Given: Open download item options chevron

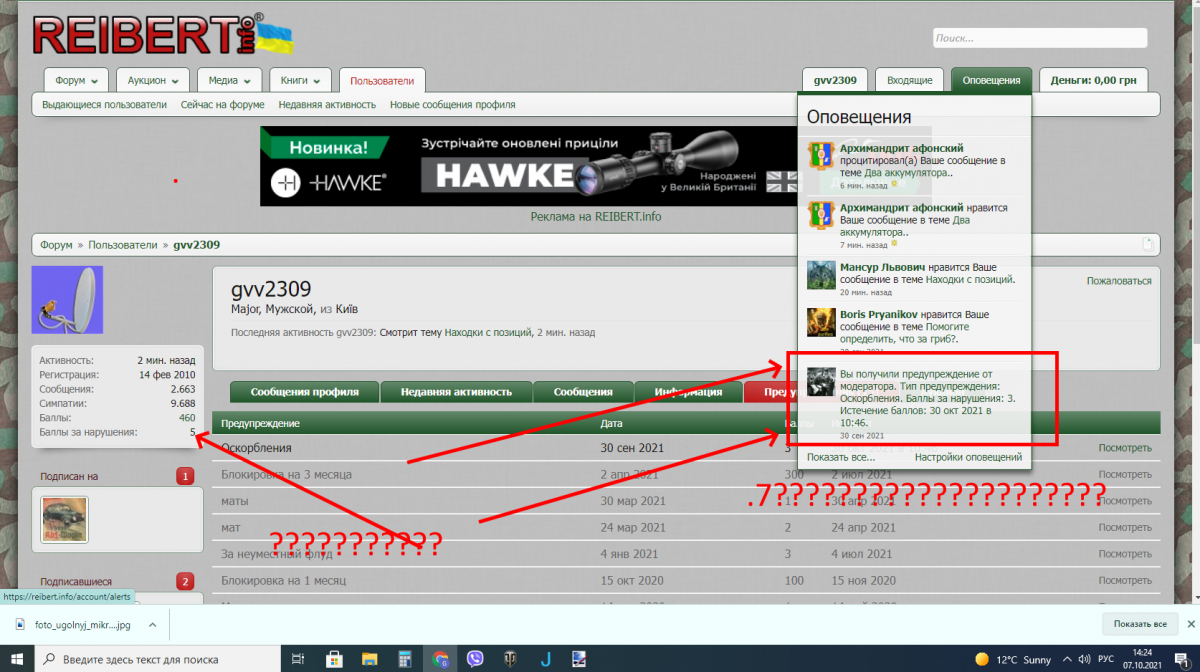Looking at the screenshot, I should [x=153, y=624].
